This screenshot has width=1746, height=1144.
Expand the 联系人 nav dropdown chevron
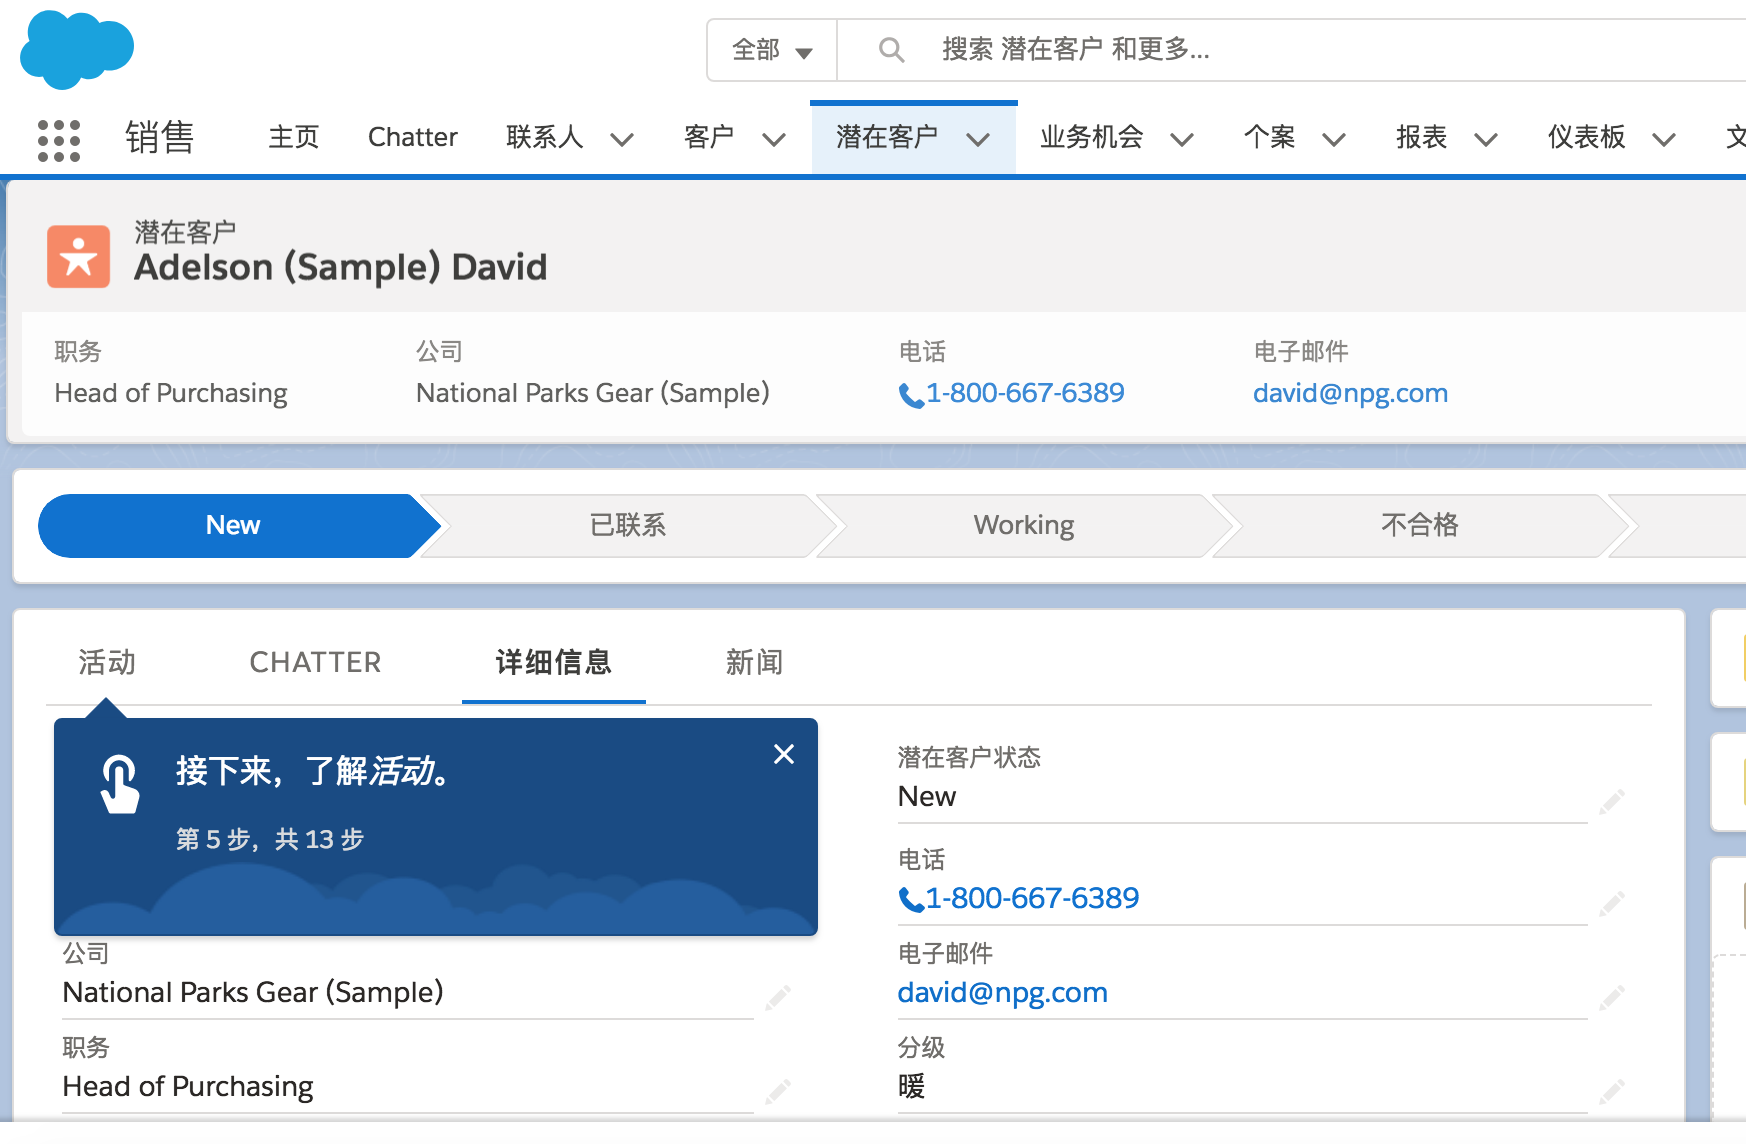pyautogui.click(x=622, y=139)
